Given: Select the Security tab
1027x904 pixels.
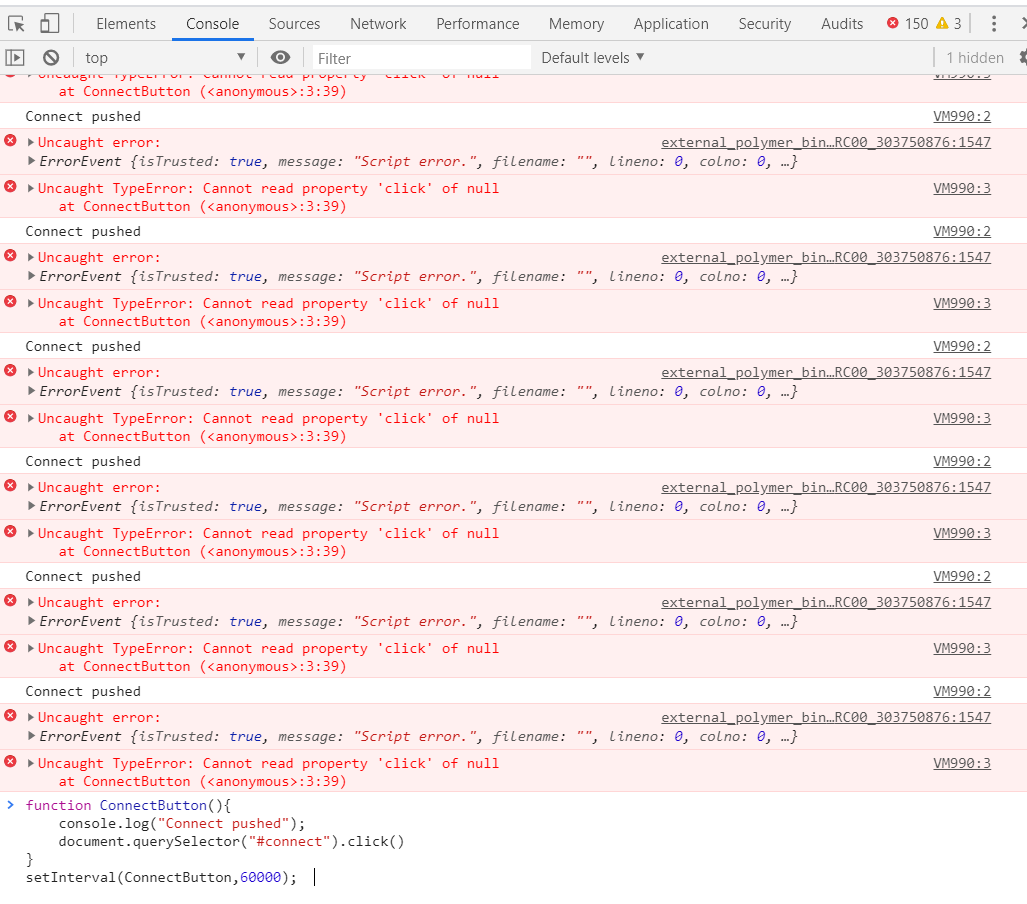Looking at the screenshot, I should point(764,24).
